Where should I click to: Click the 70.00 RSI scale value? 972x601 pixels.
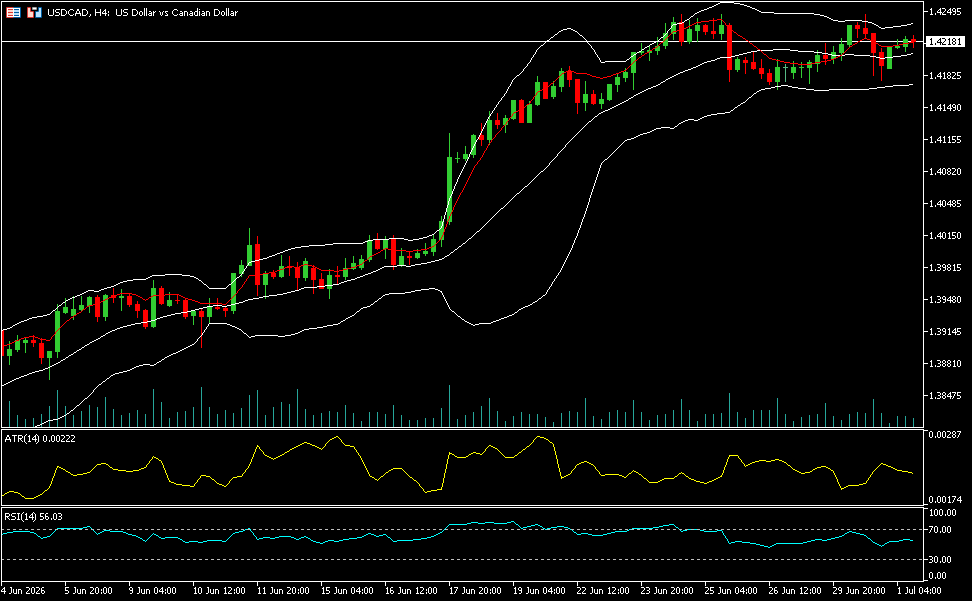click(x=940, y=530)
